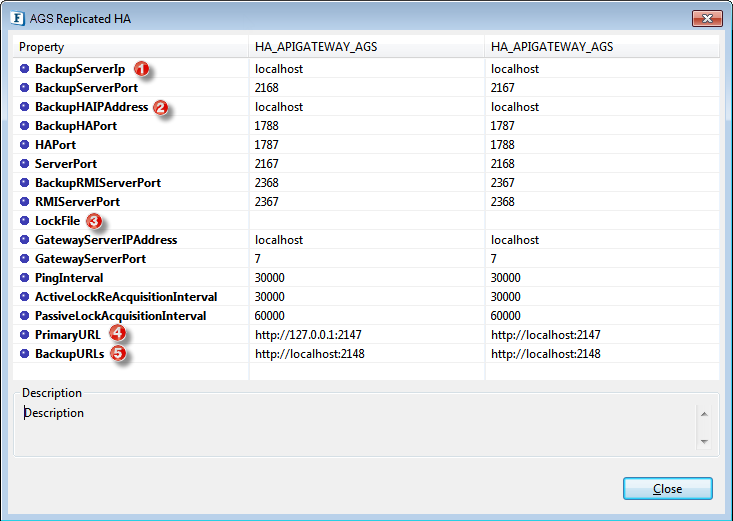Click the bullet icon beside LockFile
Screen dimensions: 733x521
tap(24, 221)
